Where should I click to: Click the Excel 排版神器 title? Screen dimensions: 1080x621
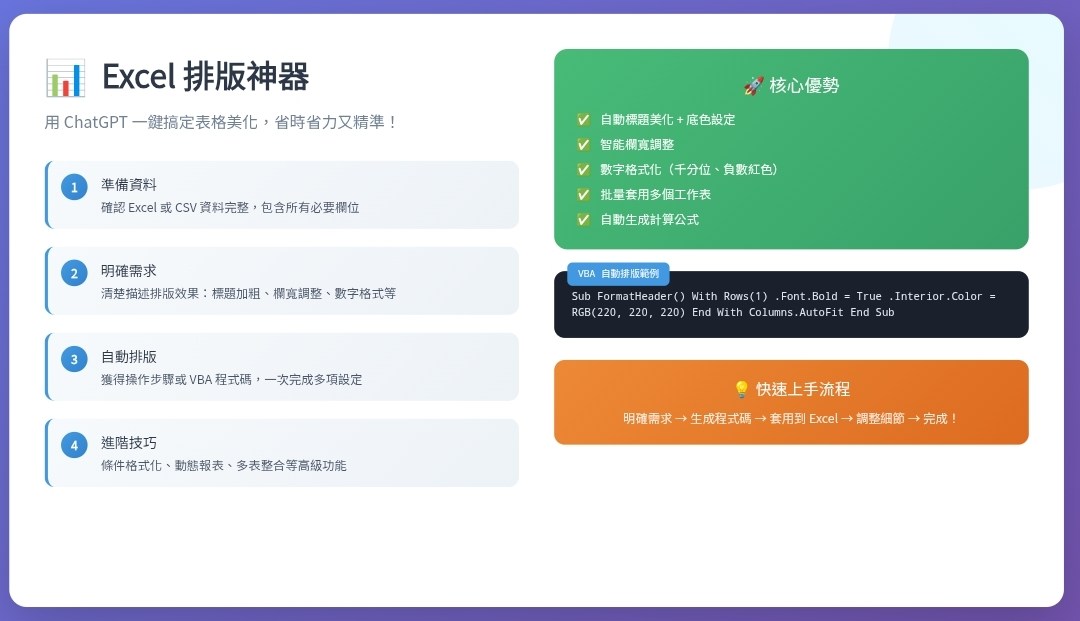(205, 76)
